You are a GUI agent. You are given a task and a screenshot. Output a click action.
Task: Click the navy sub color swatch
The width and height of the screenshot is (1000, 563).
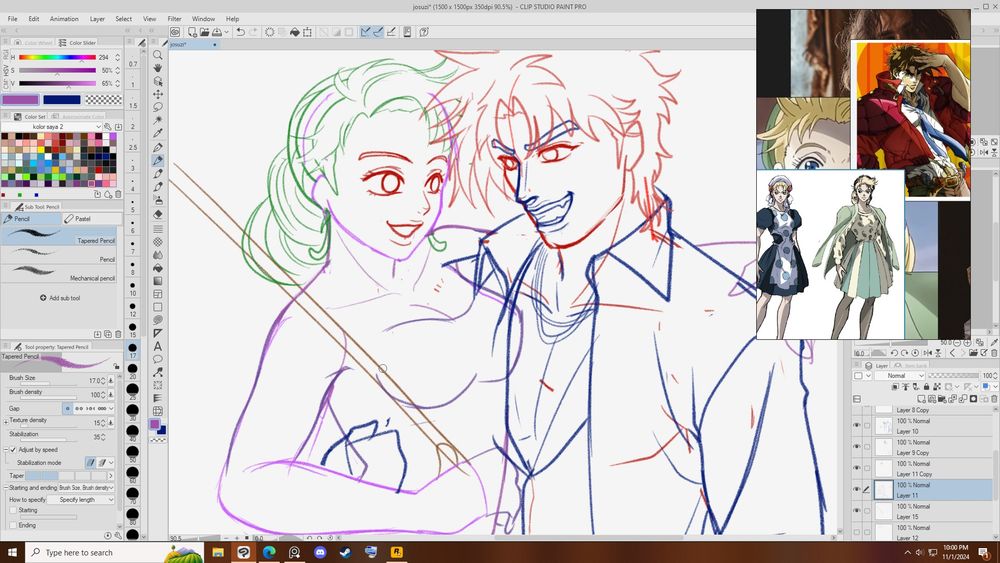tap(62, 99)
